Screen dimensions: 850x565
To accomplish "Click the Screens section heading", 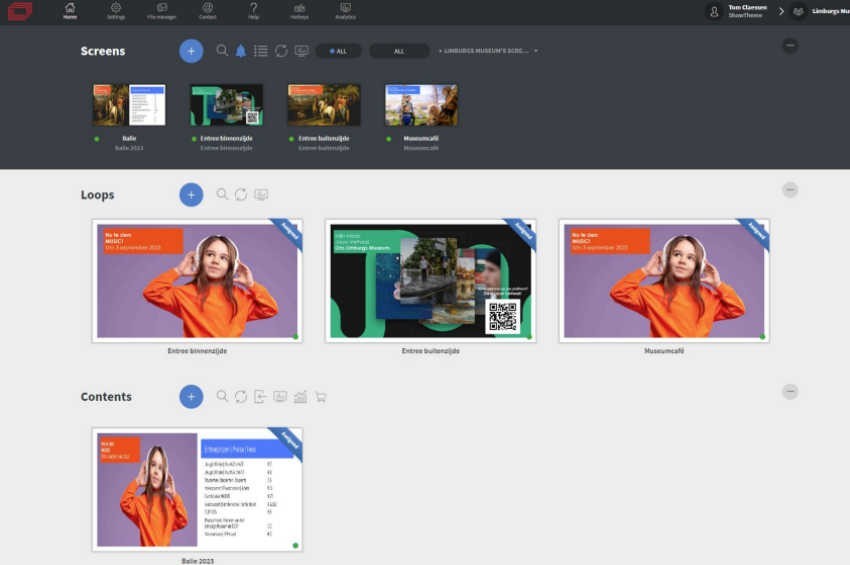I will pos(103,51).
